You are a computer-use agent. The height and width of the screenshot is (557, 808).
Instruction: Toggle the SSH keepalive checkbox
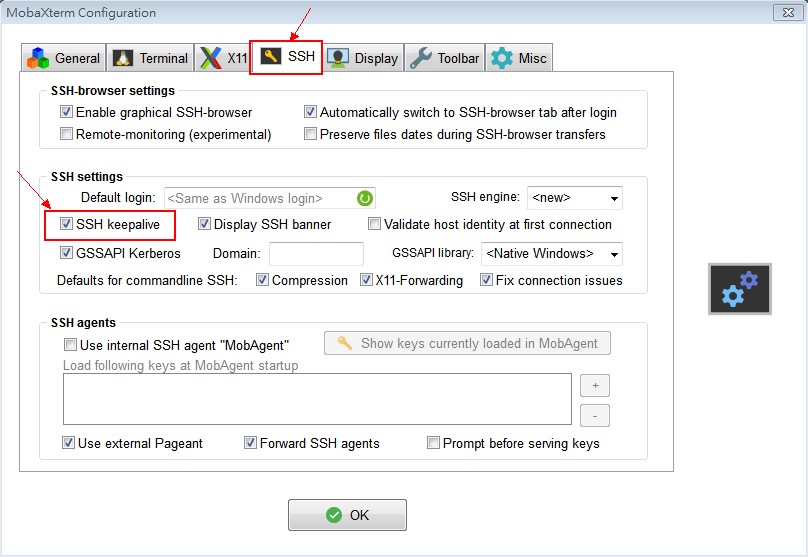click(x=66, y=224)
